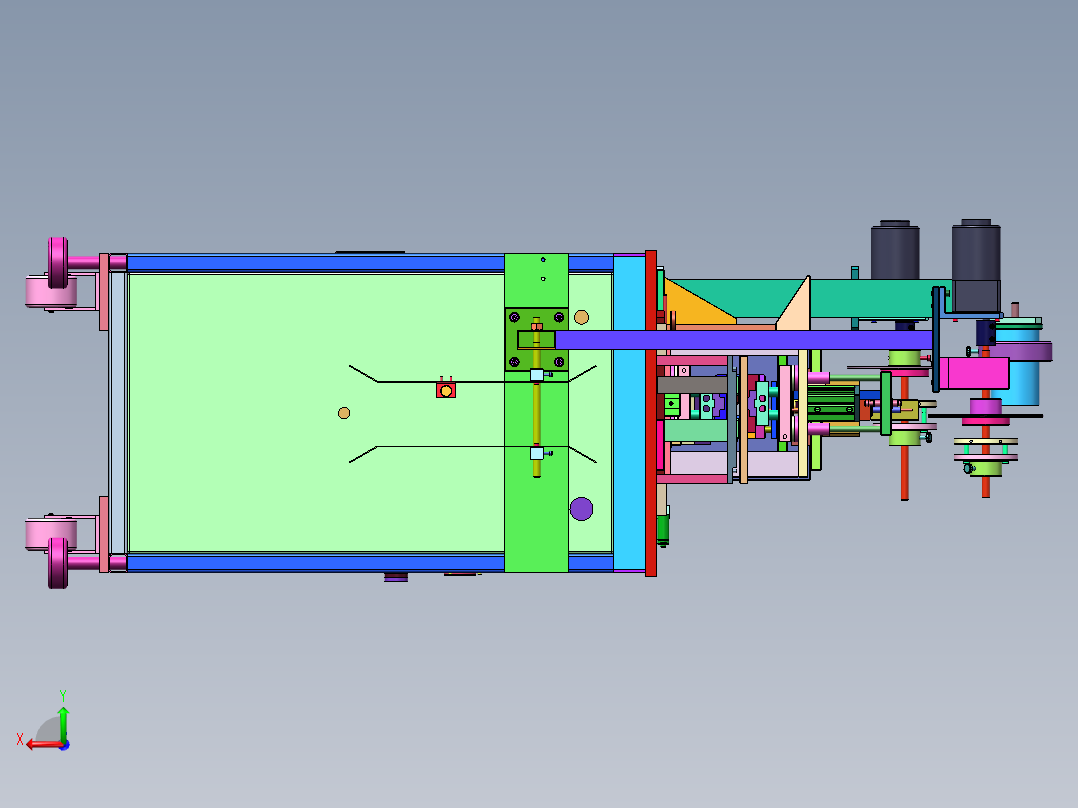The width and height of the screenshot is (1078, 808).
Task: Select the top blue side rail
Action: [316, 263]
